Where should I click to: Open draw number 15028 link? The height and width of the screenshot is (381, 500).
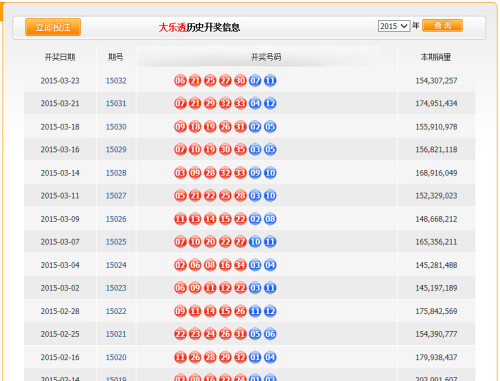pos(116,173)
